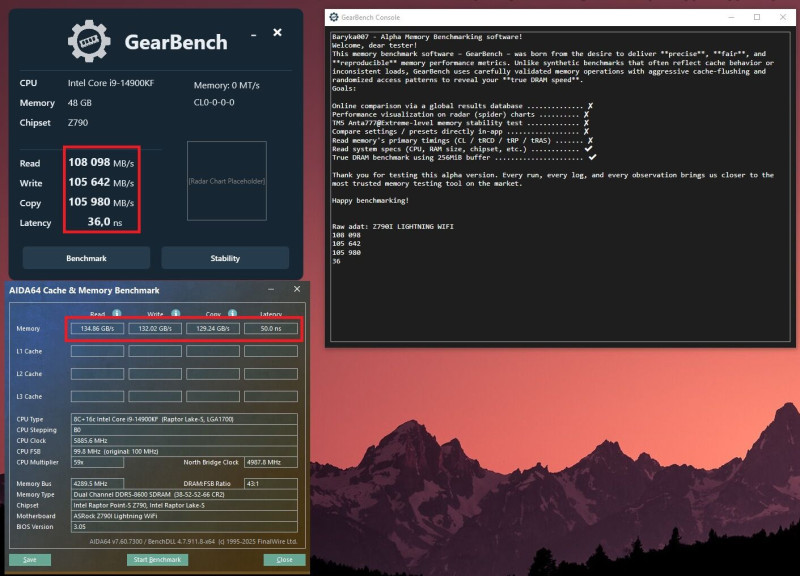The width and height of the screenshot is (800, 576).
Task: Click North Bridge Clock 4987.8 MHz field
Action: point(271,462)
